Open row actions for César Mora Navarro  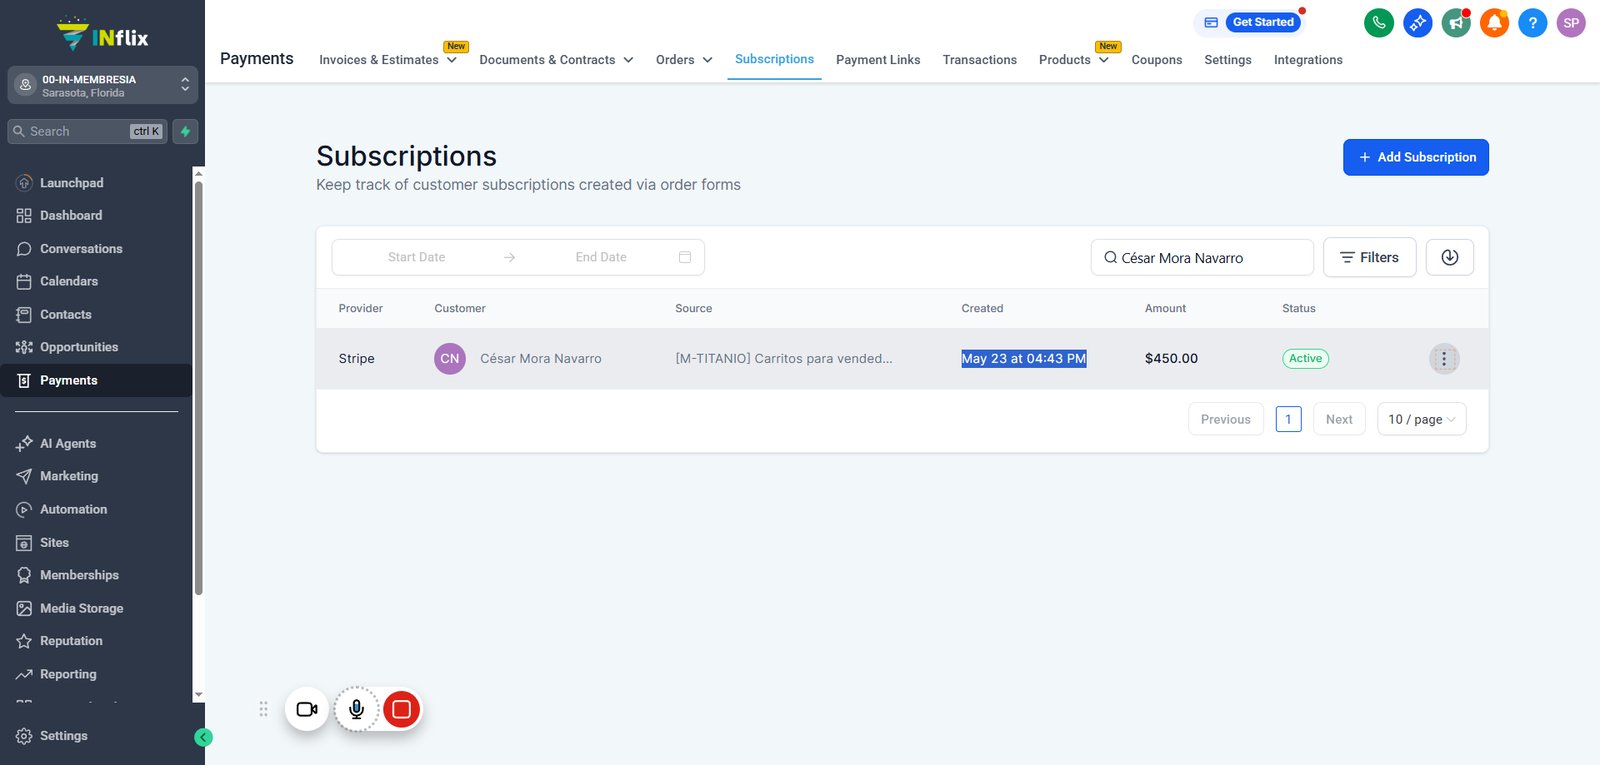click(1444, 359)
